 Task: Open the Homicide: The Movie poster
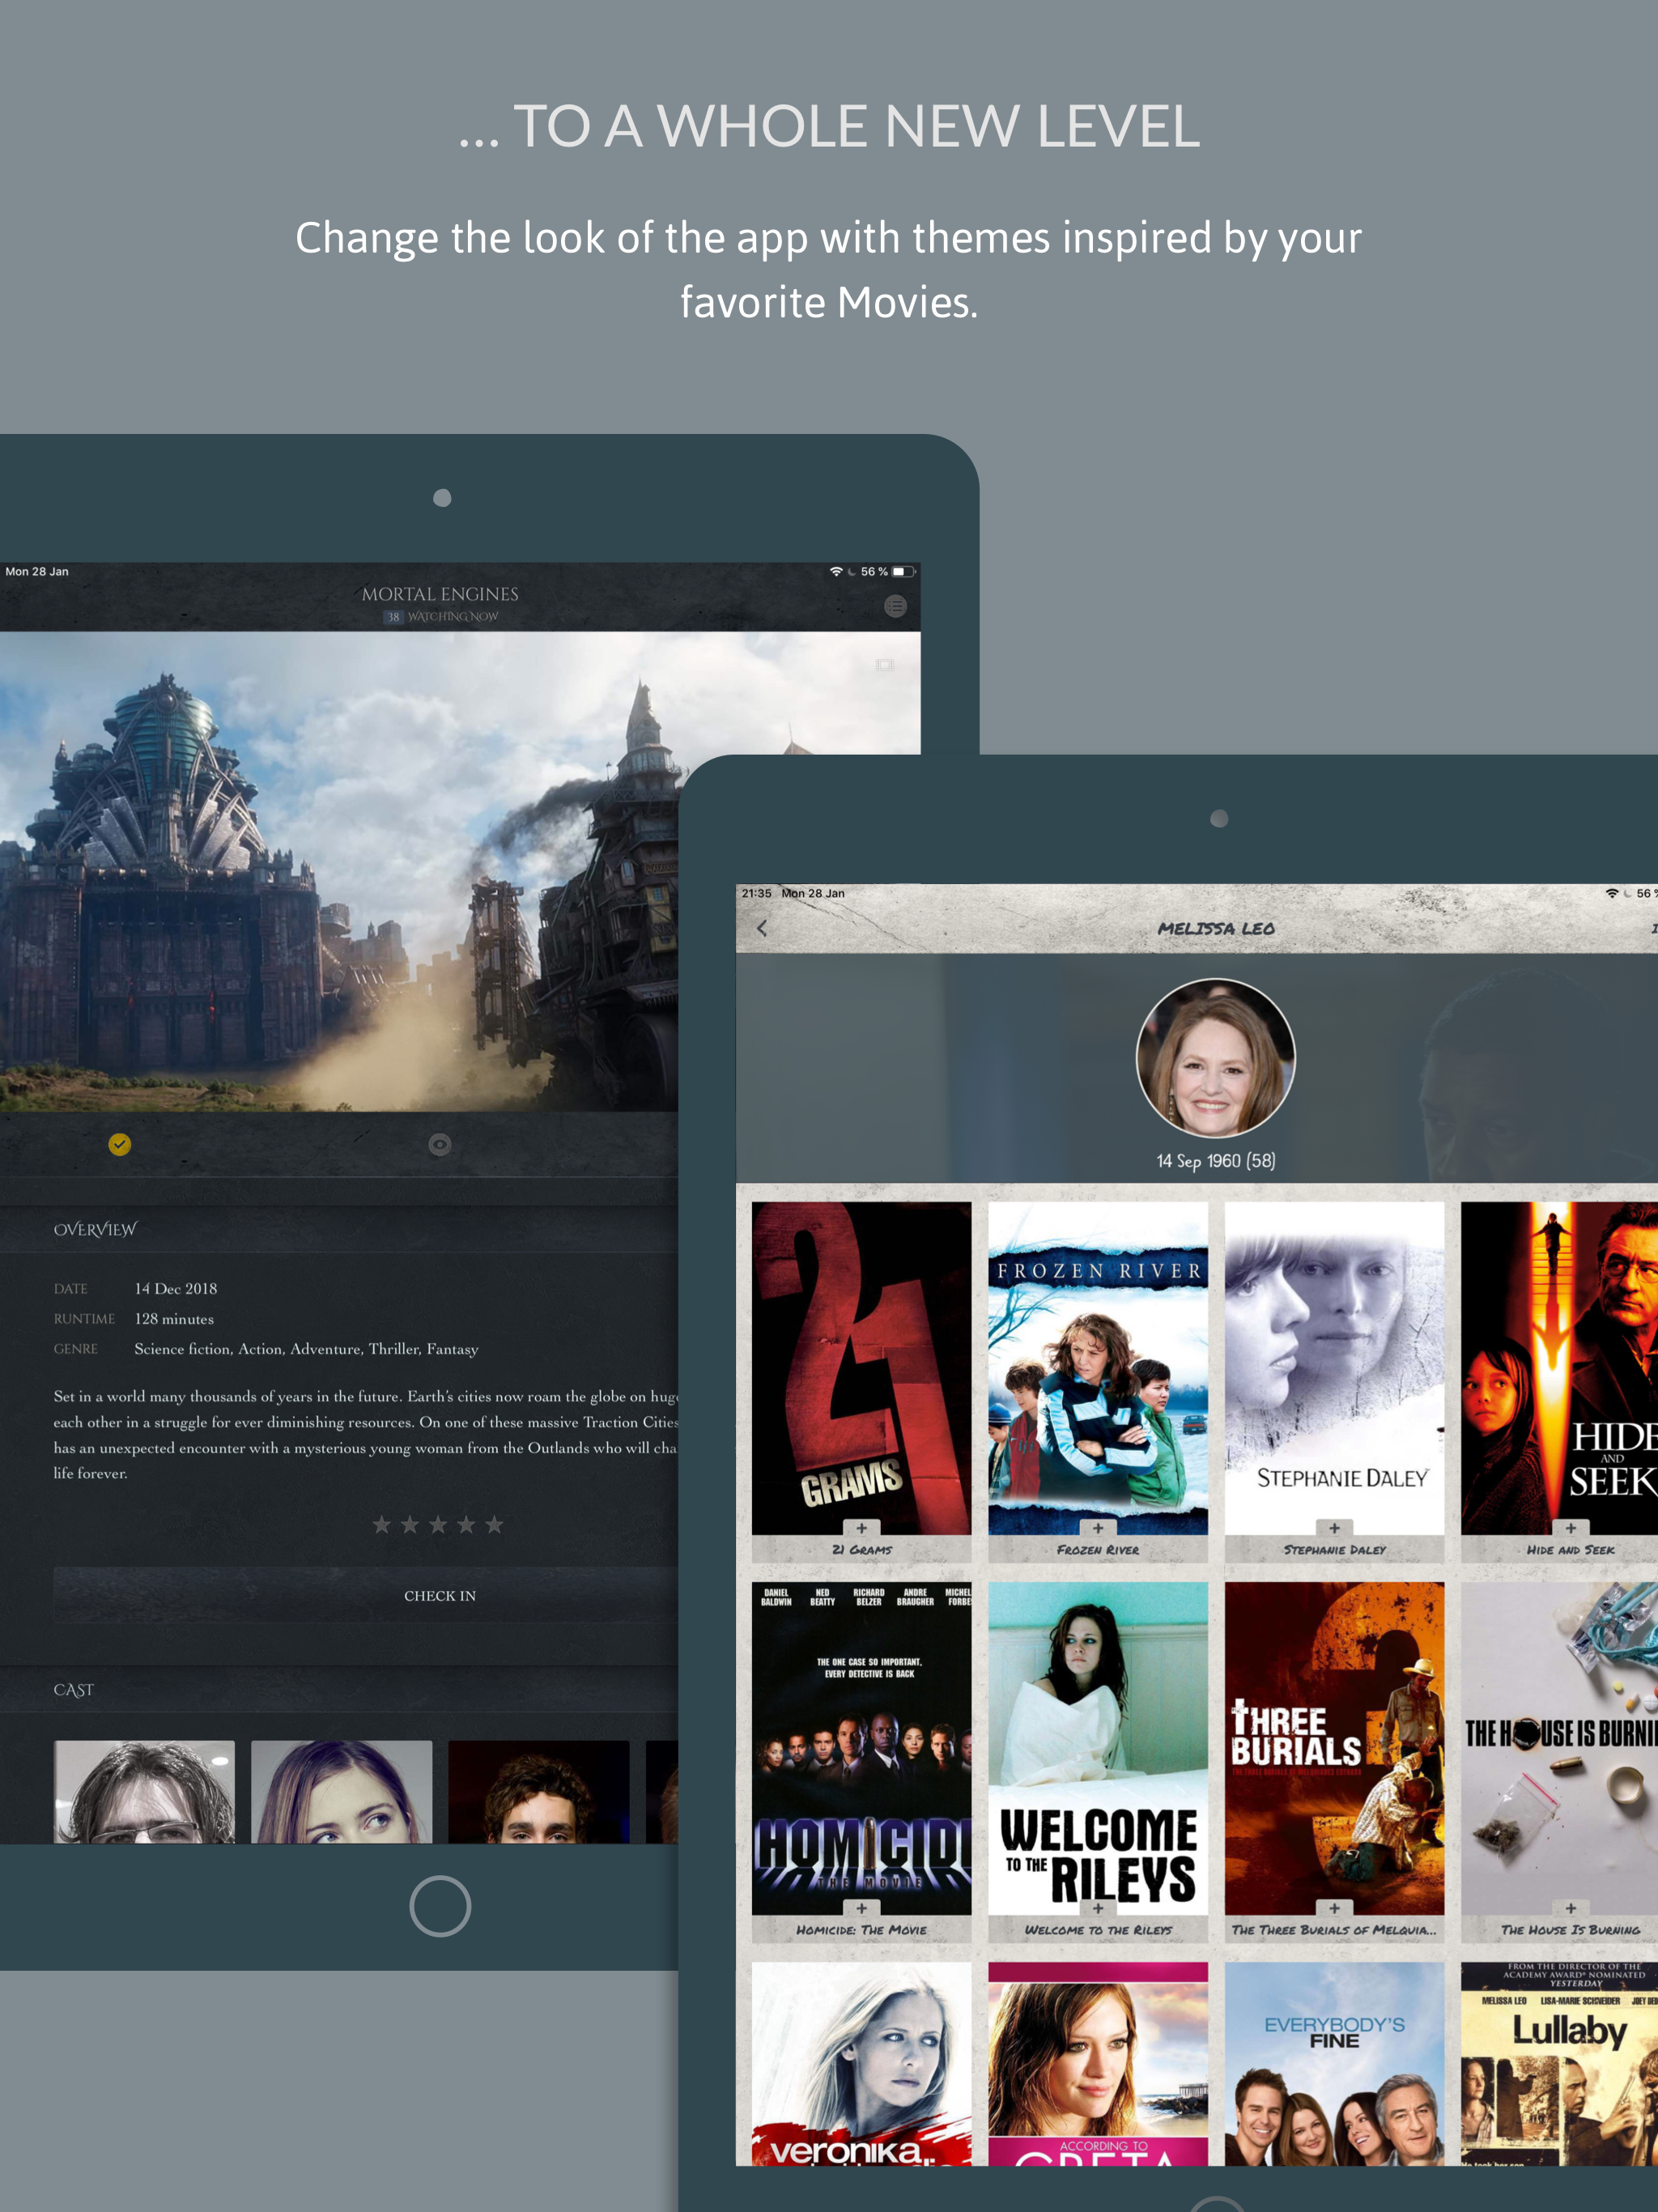862,1748
